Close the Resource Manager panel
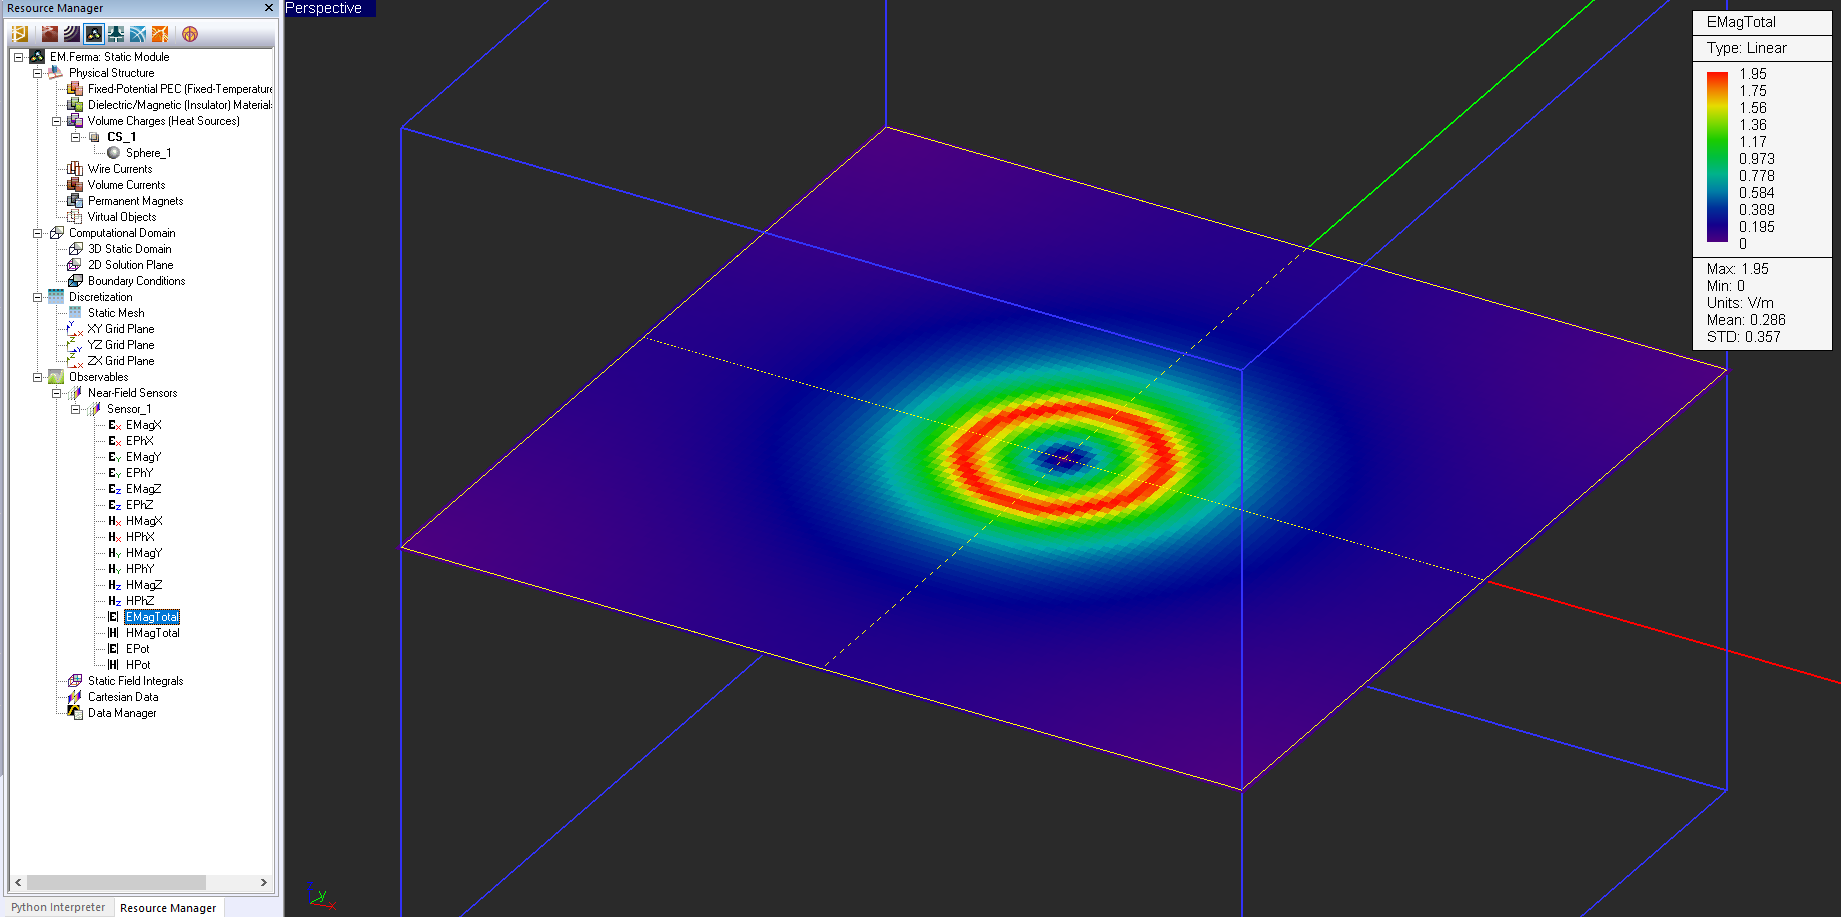Image resolution: width=1841 pixels, height=917 pixels. tap(268, 8)
